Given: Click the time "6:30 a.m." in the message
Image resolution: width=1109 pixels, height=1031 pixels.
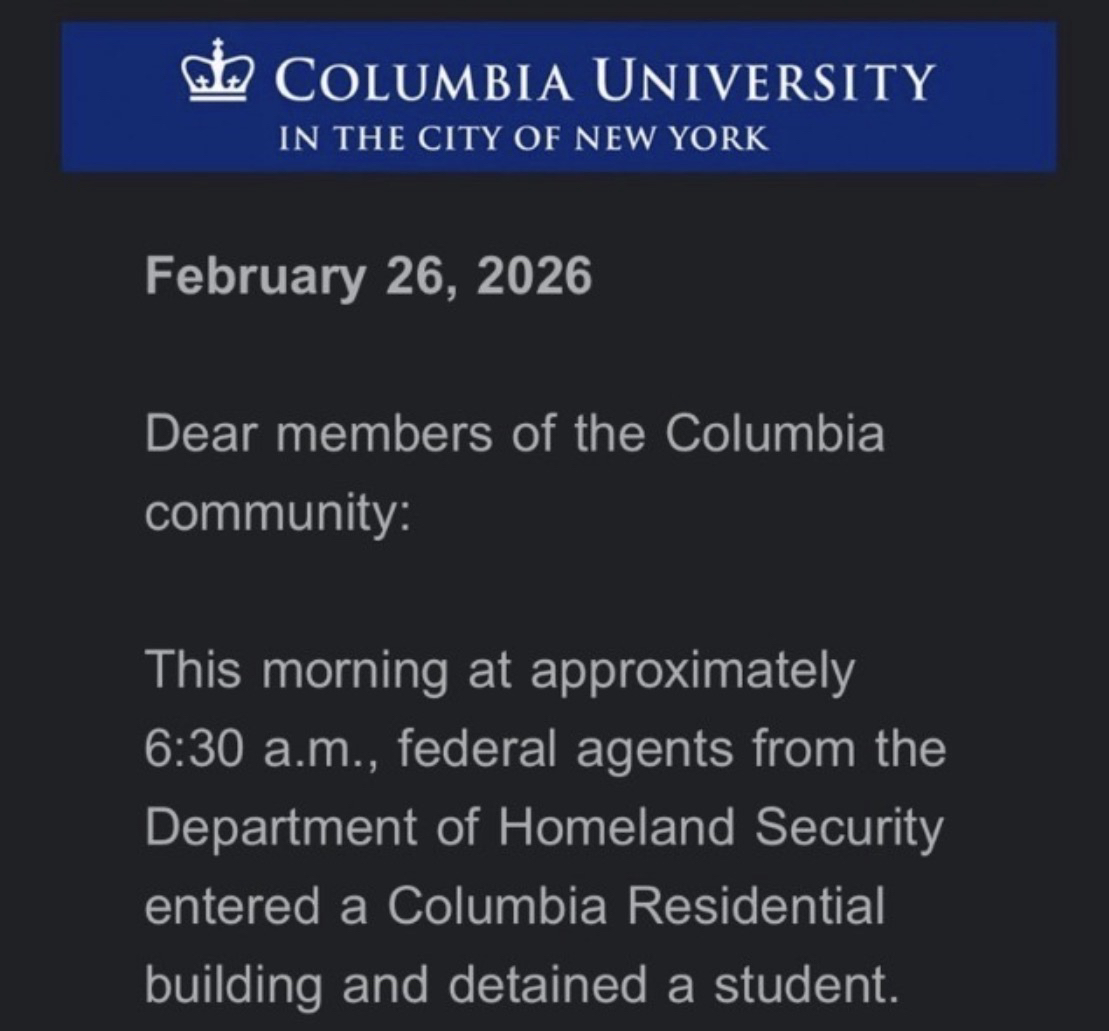Looking at the screenshot, I should (x=262, y=750).
